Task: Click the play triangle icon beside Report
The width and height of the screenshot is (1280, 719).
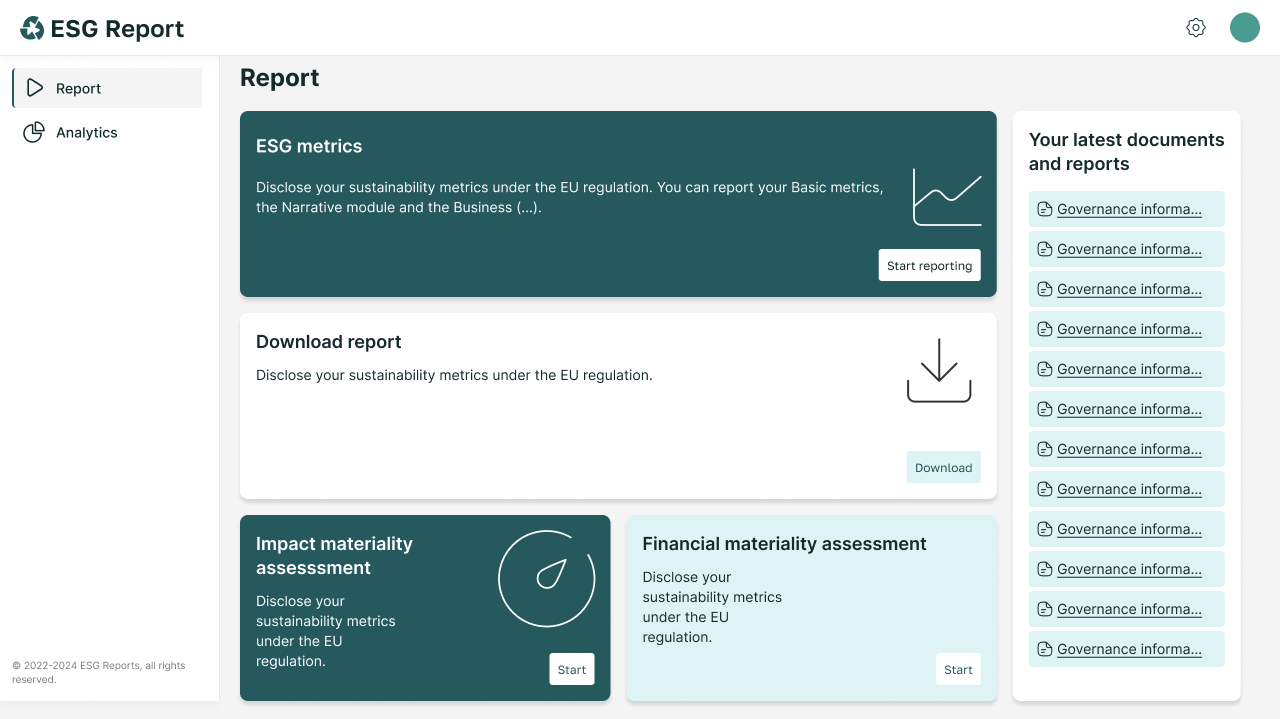Action: 35,88
